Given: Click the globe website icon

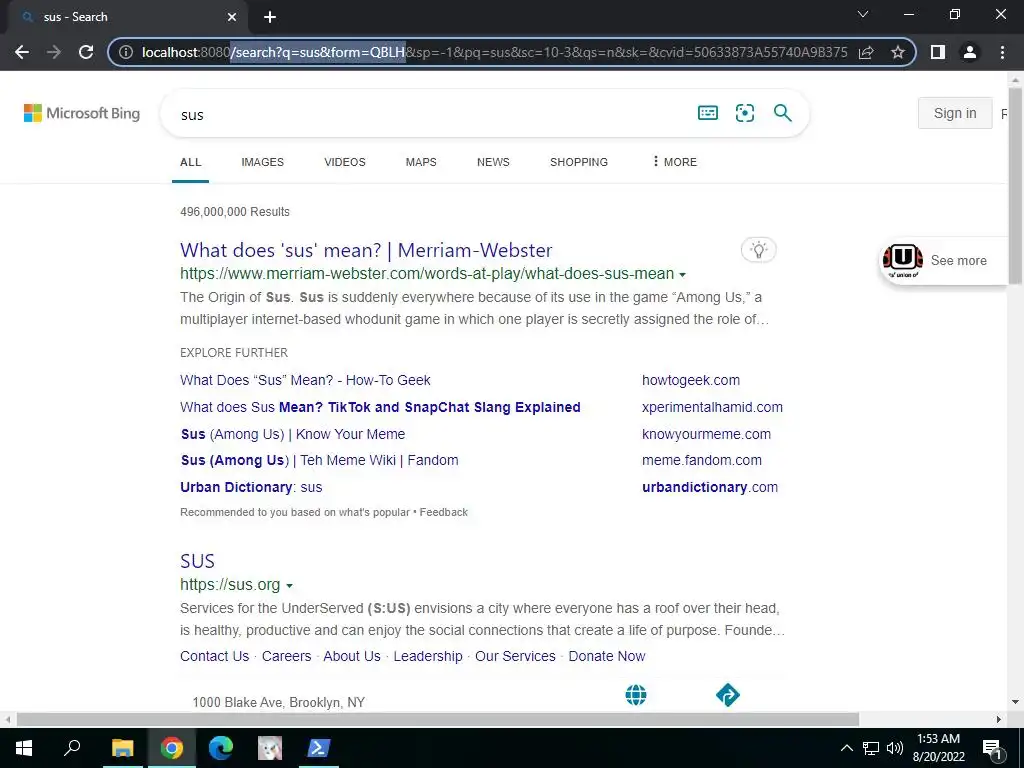Looking at the screenshot, I should coord(635,695).
